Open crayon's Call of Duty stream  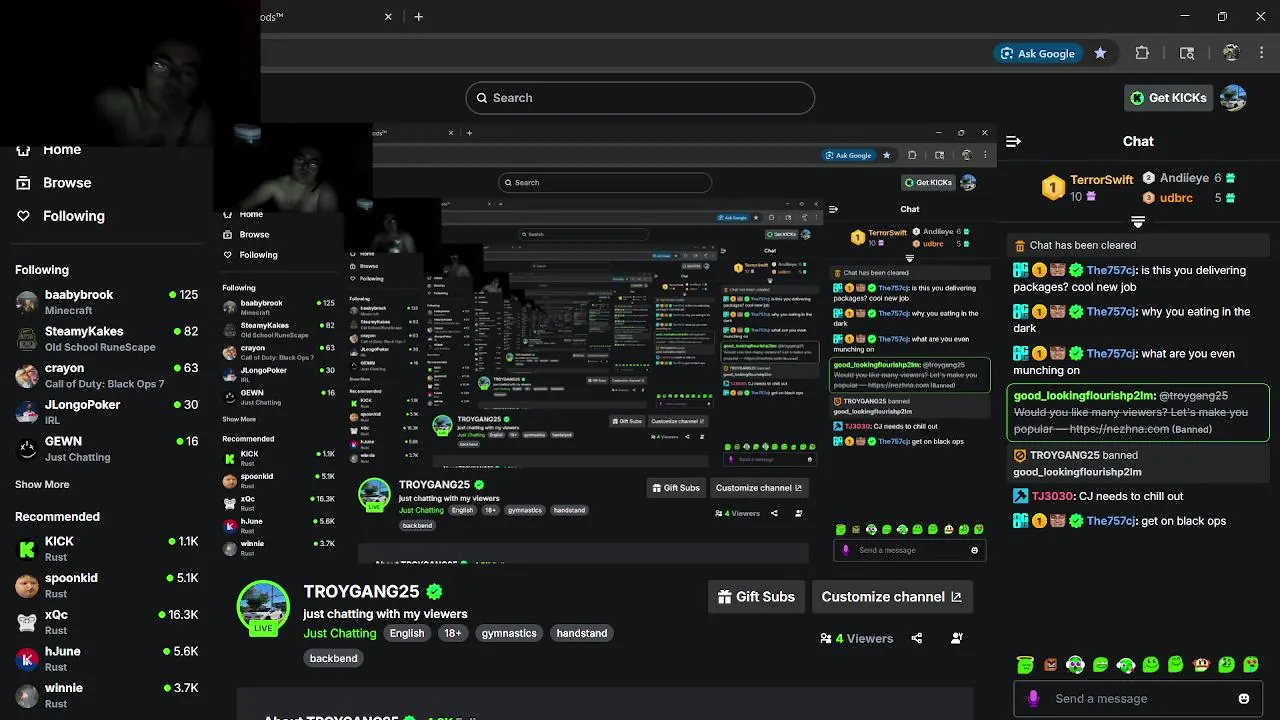(x=106, y=376)
